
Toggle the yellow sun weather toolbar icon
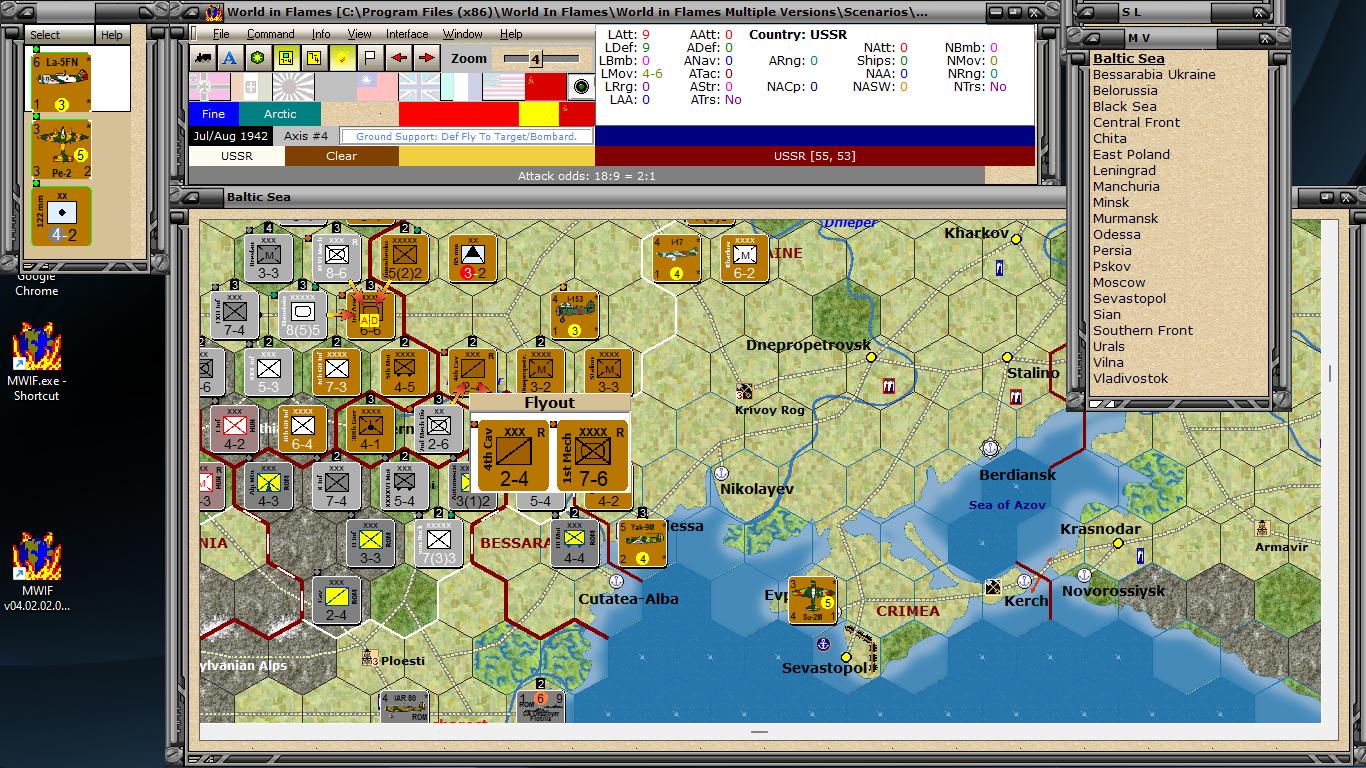coord(342,58)
